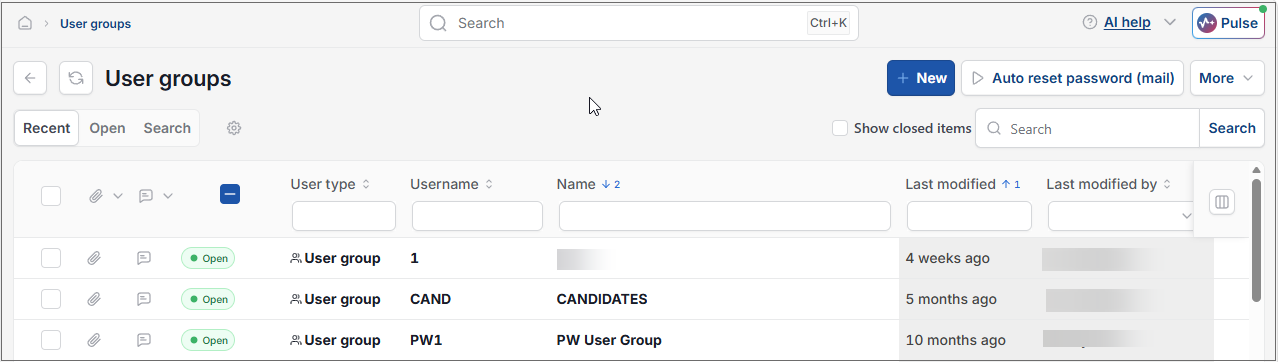Click the AI help question mark icon
1278x362 pixels.
click(x=1090, y=22)
